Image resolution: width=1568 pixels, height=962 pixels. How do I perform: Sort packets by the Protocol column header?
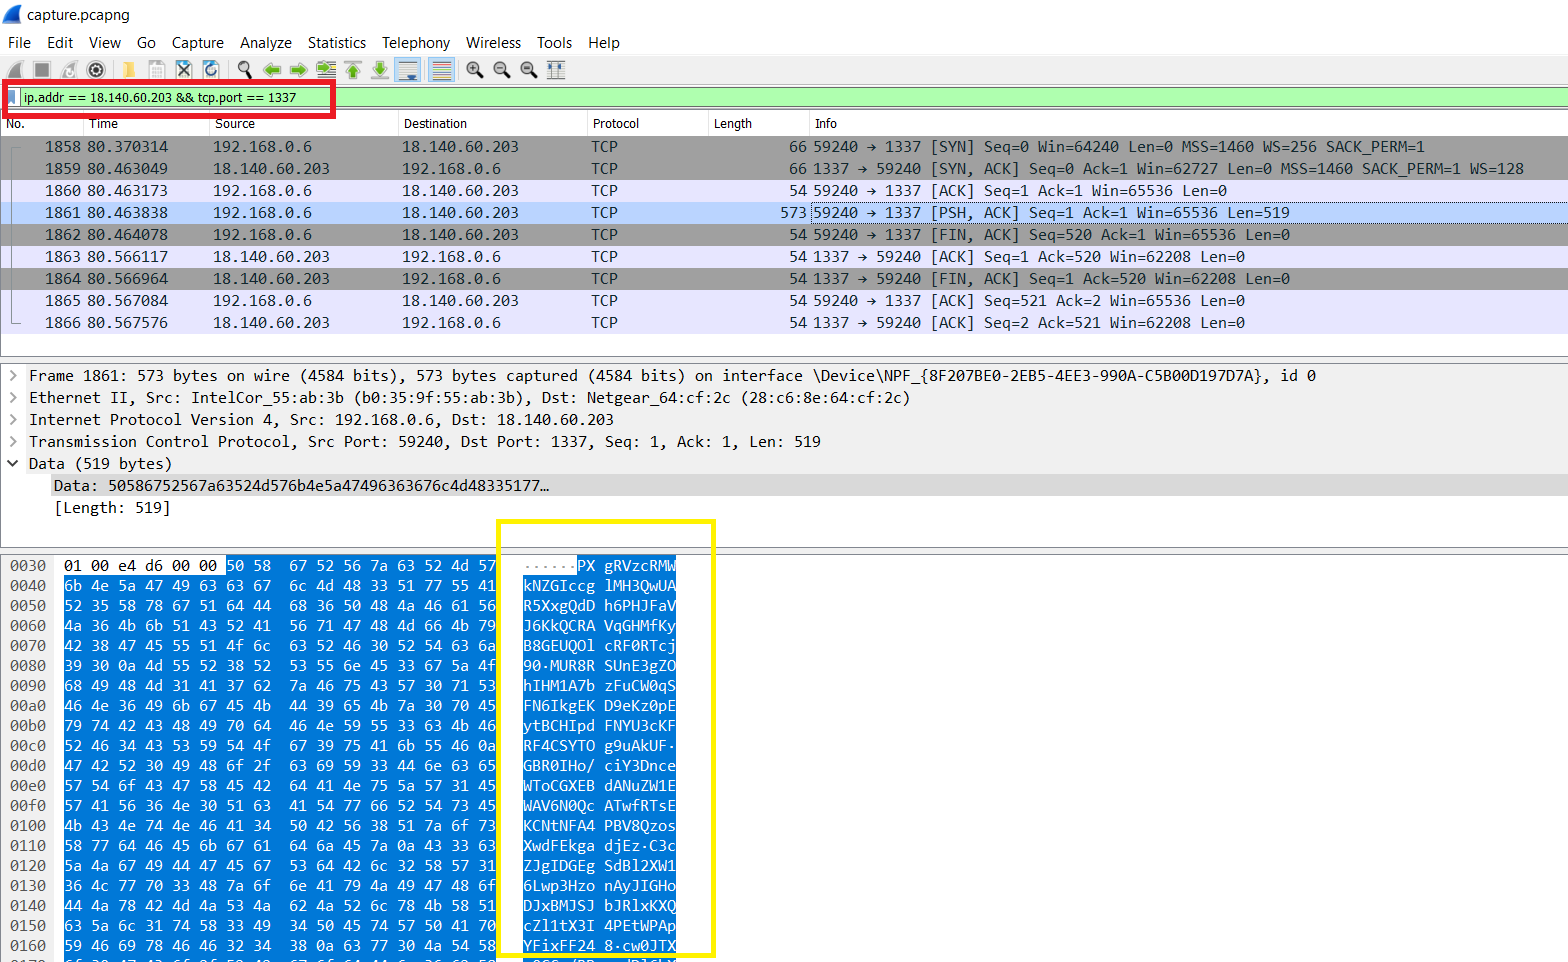point(615,124)
